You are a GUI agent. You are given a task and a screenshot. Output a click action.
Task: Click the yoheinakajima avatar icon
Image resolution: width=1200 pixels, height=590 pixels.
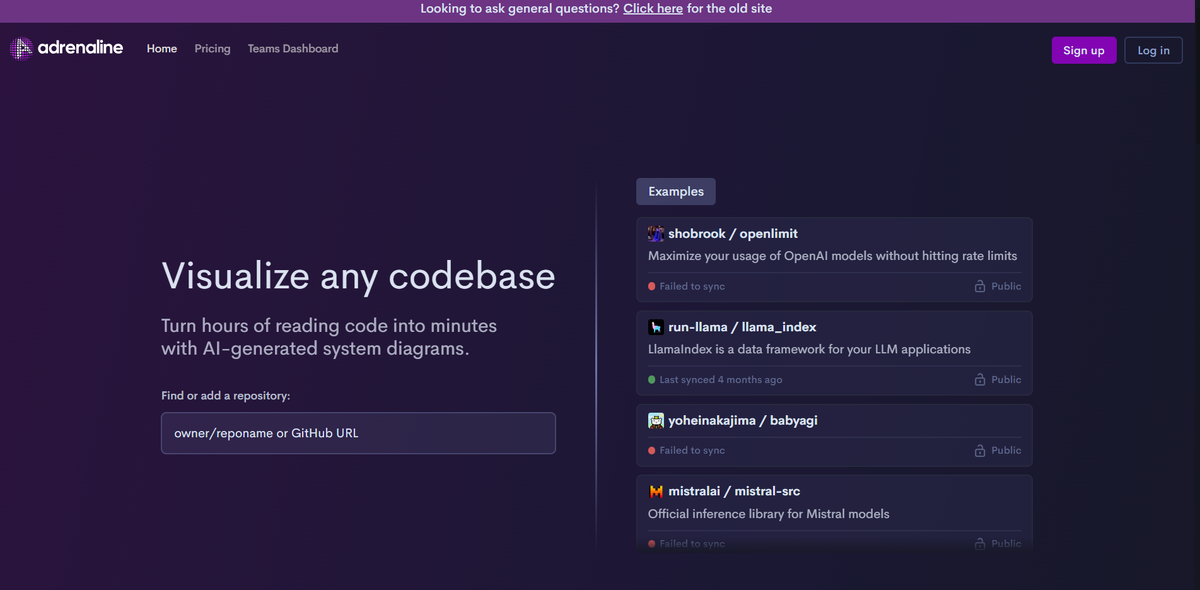[x=656, y=421]
